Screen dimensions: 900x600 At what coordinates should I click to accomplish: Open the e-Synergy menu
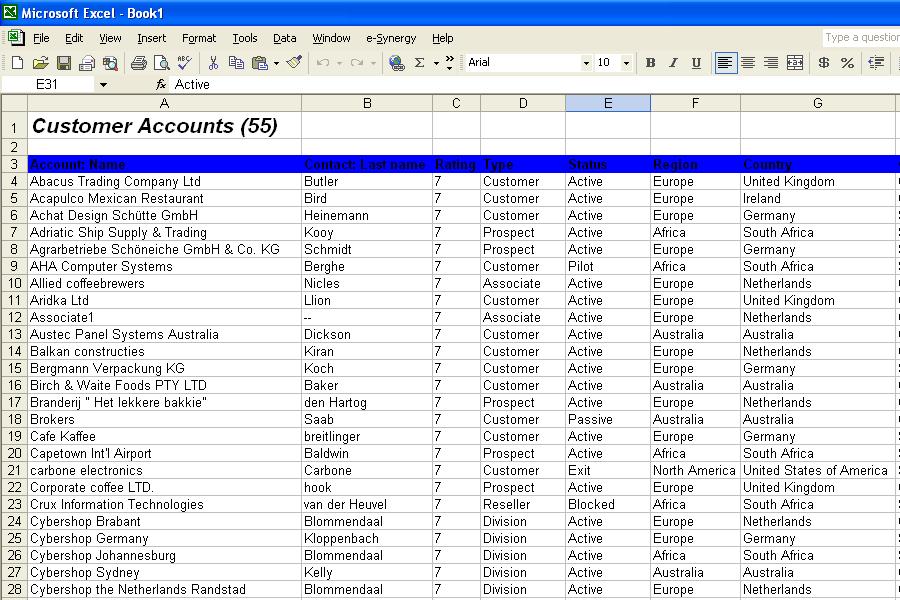(391, 38)
